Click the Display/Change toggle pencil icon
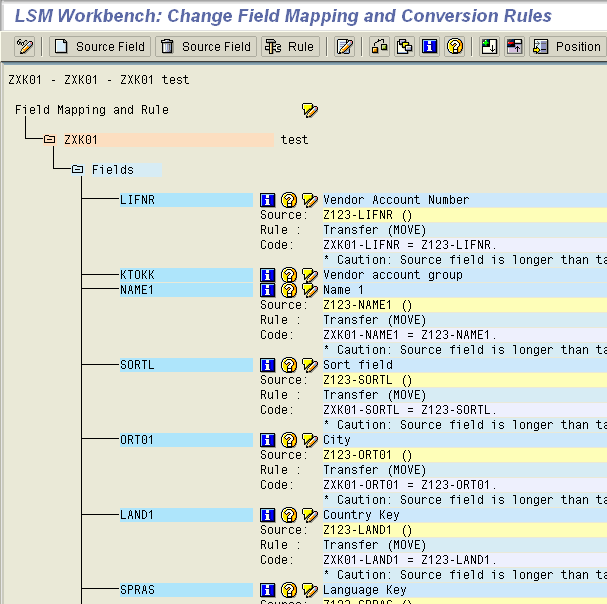The image size is (607, 604). 26,47
